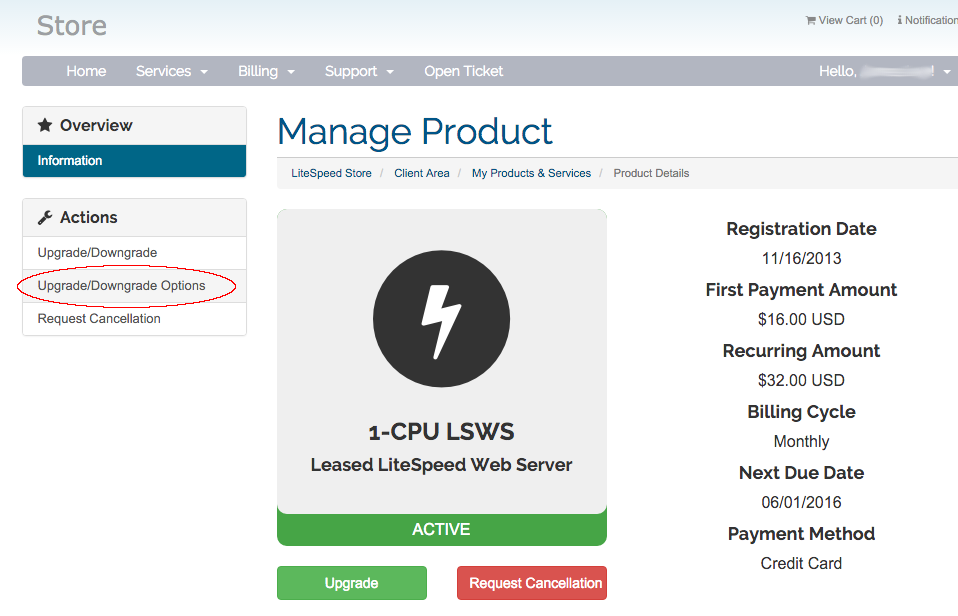The image size is (958, 616).
Task: Click the Next Due Date label
Action: pyautogui.click(x=802, y=473)
